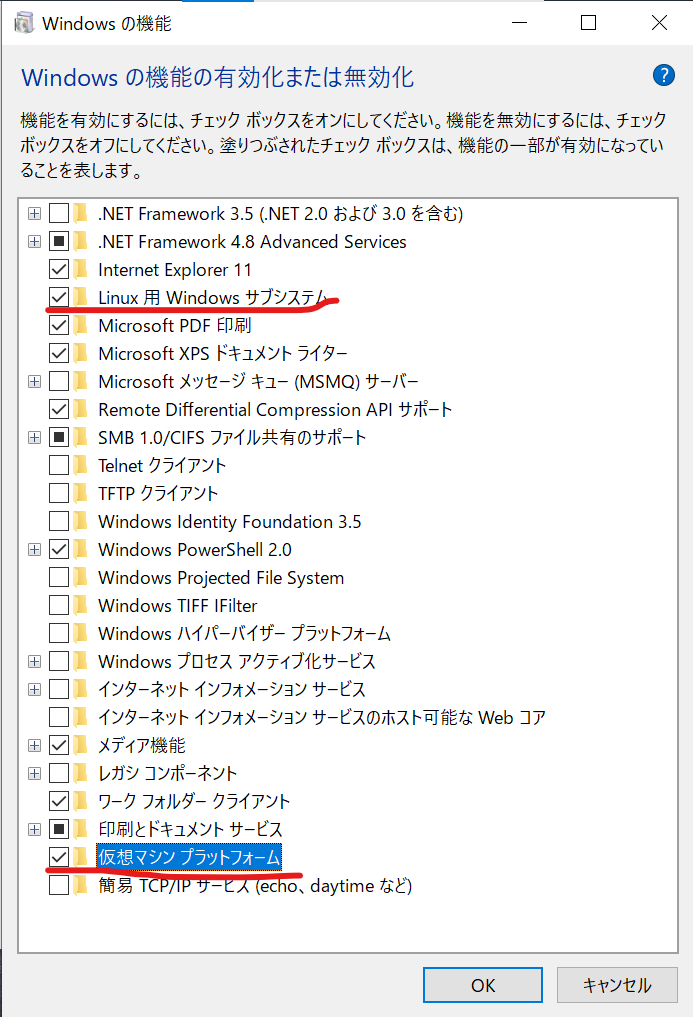The width and height of the screenshot is (693, 1017).
Task: Click folder icon beside Internet Explorer 11
Action: [x=80, y=269]
